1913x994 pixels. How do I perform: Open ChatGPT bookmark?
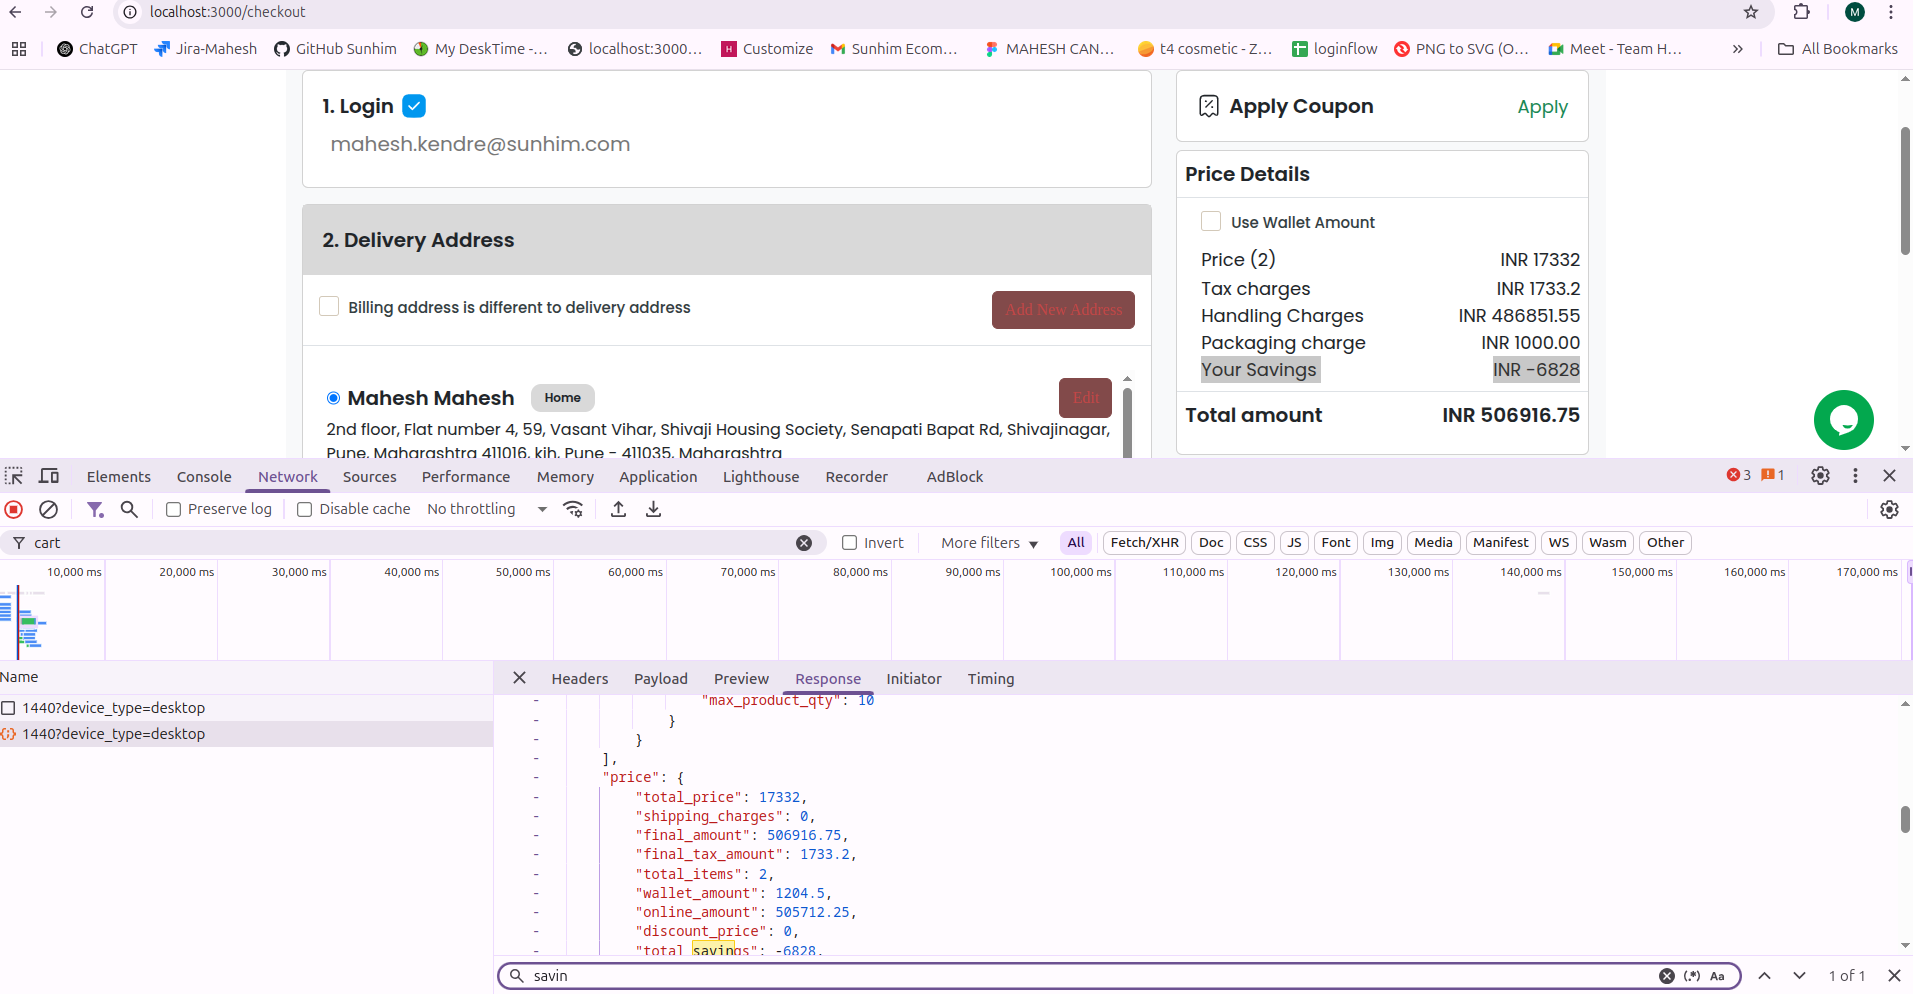point(97,49)
